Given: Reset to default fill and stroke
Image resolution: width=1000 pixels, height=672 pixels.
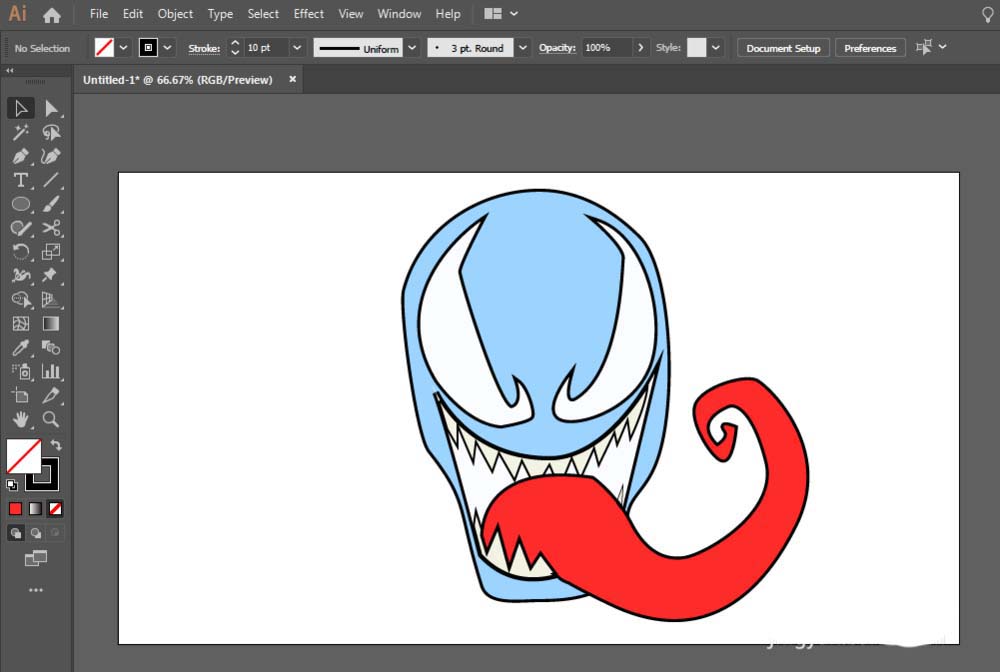Looking at the screenshot, I should tap(11, 485).
